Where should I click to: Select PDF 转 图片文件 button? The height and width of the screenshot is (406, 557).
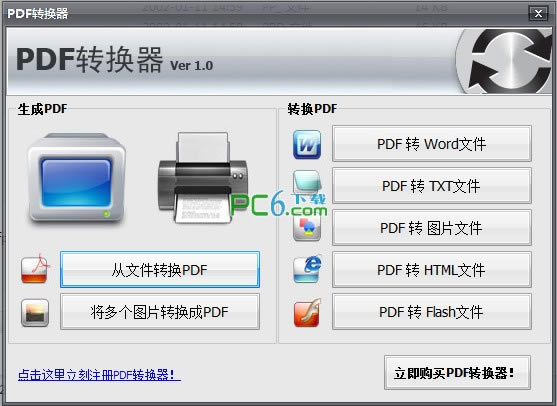[x=432, y=227]
